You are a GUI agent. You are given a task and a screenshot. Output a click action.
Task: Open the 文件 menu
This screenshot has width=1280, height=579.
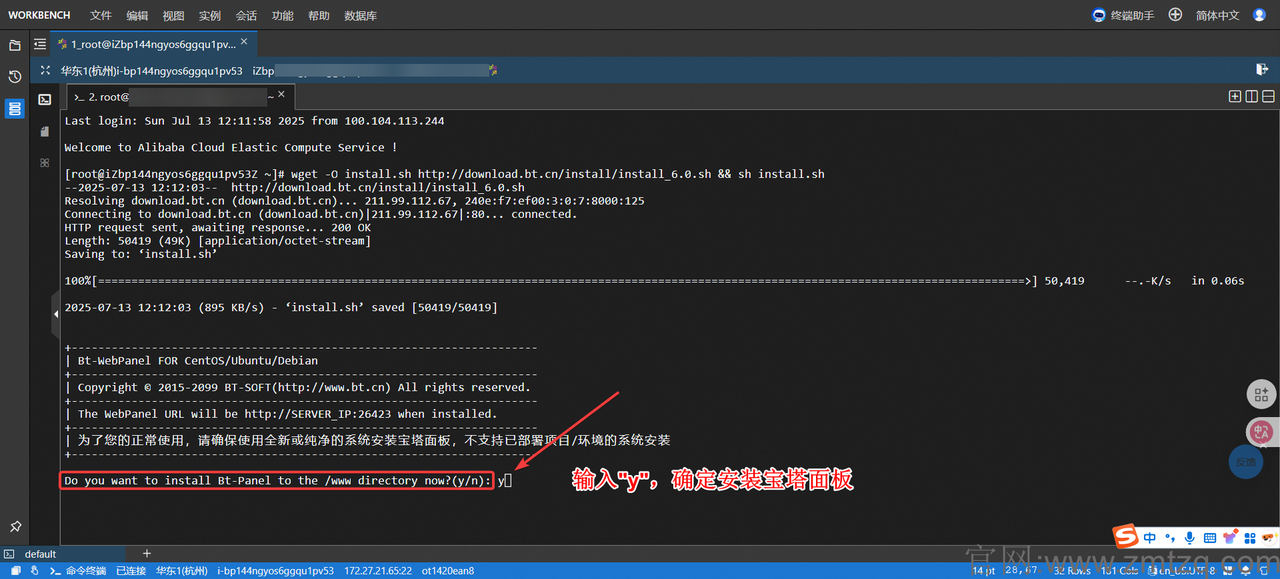[x=100, y=16]
